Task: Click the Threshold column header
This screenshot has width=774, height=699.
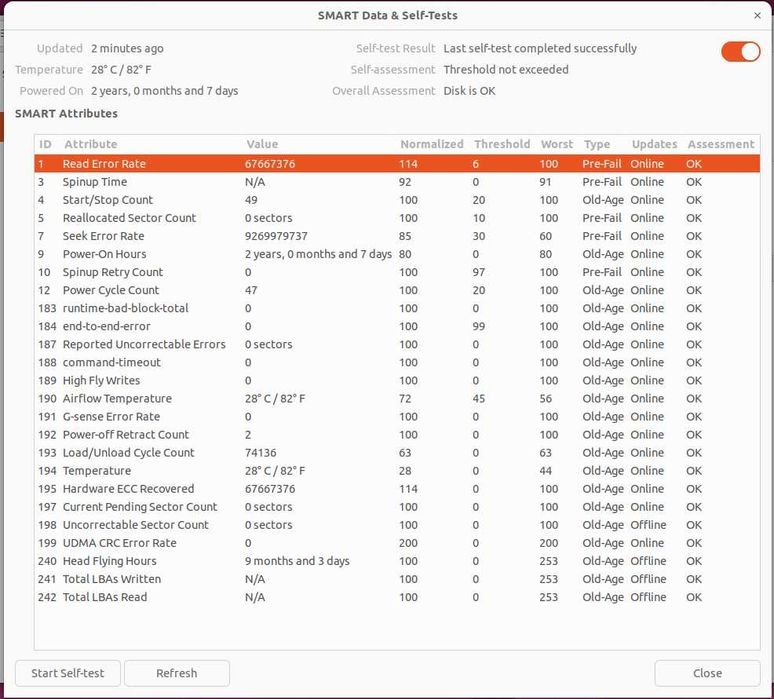Action: tap(502, 144)
